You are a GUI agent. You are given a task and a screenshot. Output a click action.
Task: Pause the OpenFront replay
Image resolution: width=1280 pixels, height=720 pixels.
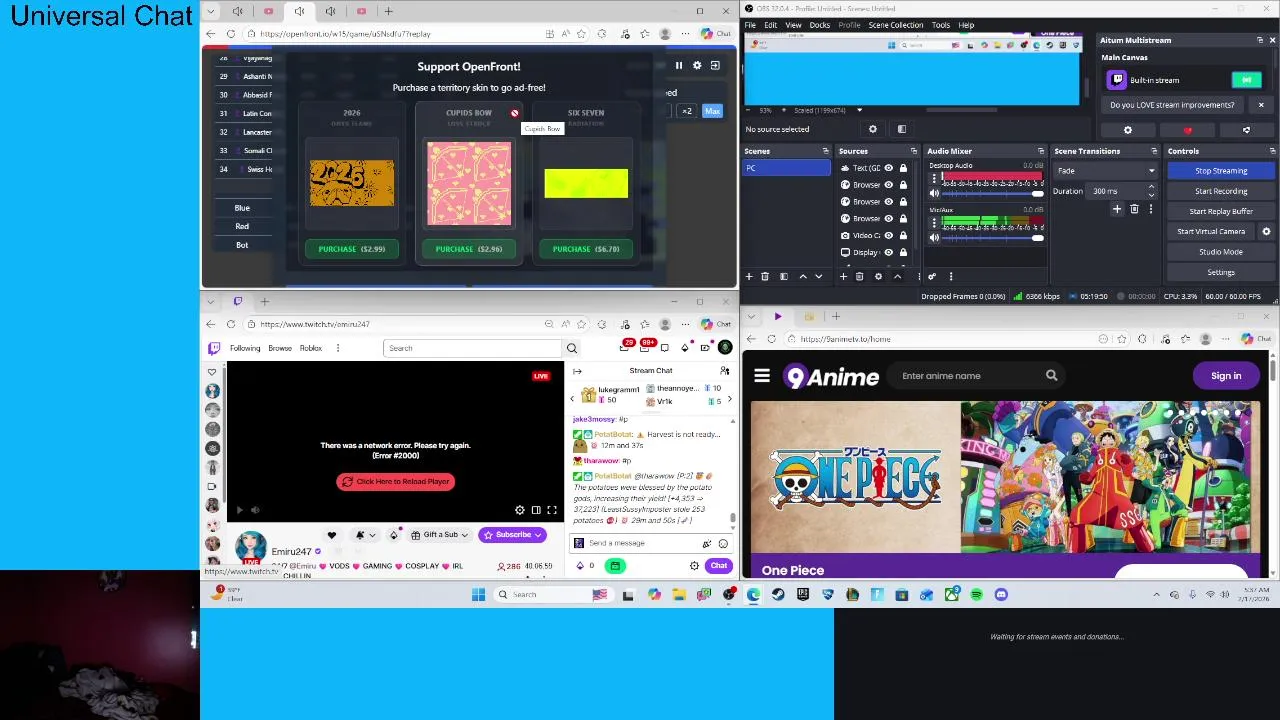point(678,66)
